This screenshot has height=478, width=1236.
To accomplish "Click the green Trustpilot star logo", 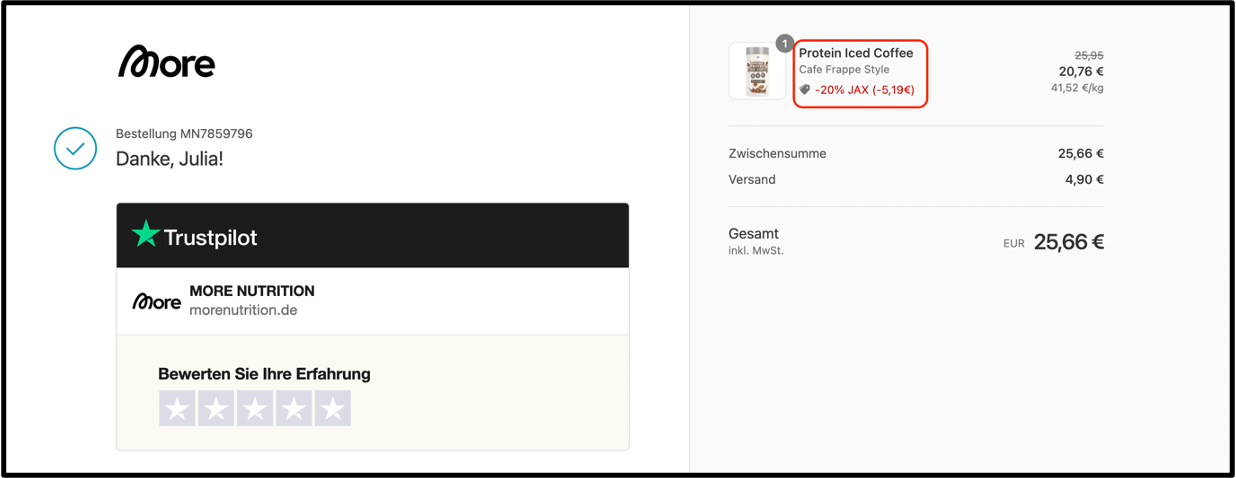I will click(146, 235).
